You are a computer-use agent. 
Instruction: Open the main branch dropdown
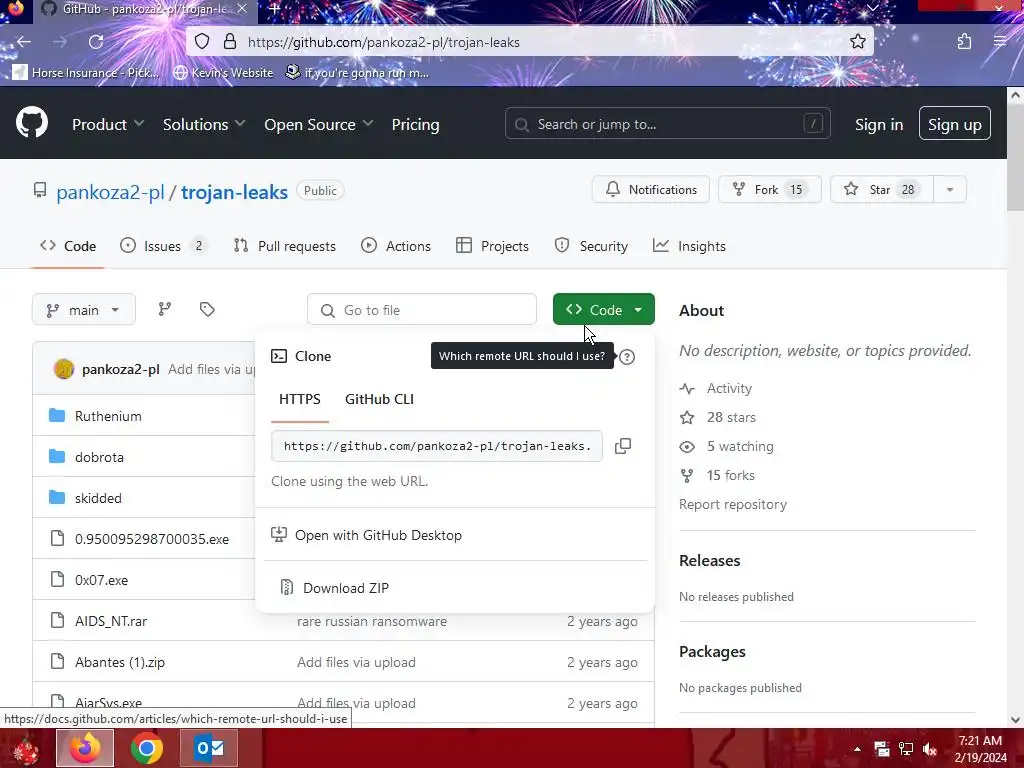[x=84, y=310]
